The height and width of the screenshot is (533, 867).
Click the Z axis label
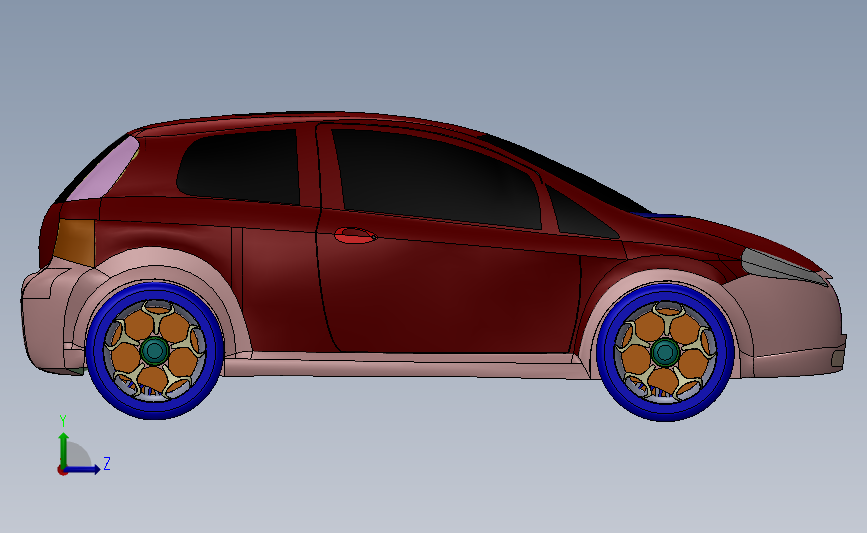(107, 463)
